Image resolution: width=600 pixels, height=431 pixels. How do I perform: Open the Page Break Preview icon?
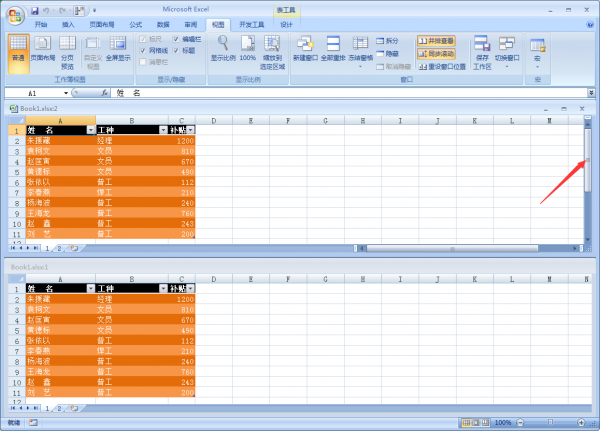point(67,43)
